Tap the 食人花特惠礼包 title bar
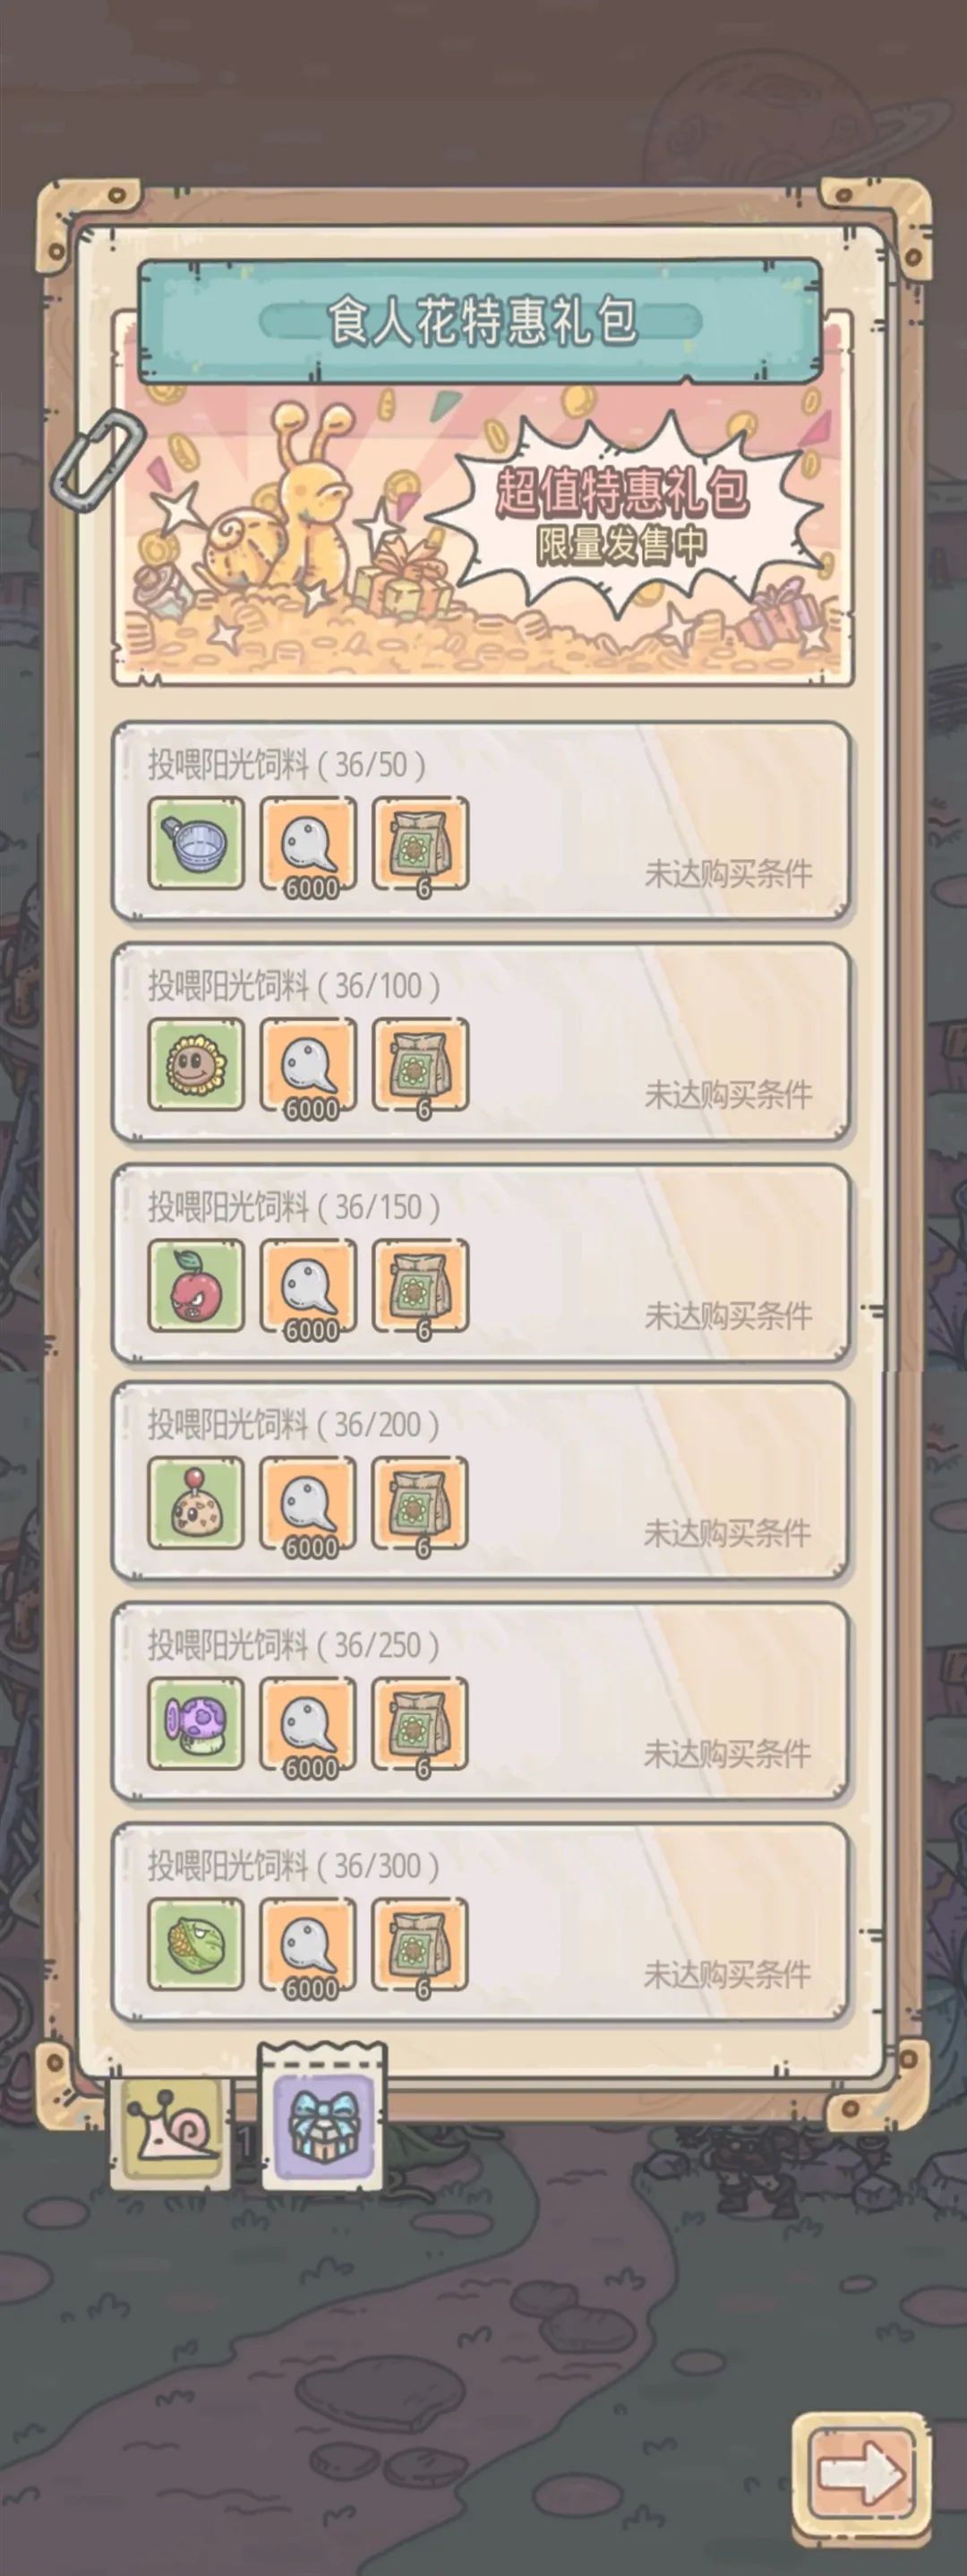Viewport: 967px width, 2576px height. tap(480, 321)
